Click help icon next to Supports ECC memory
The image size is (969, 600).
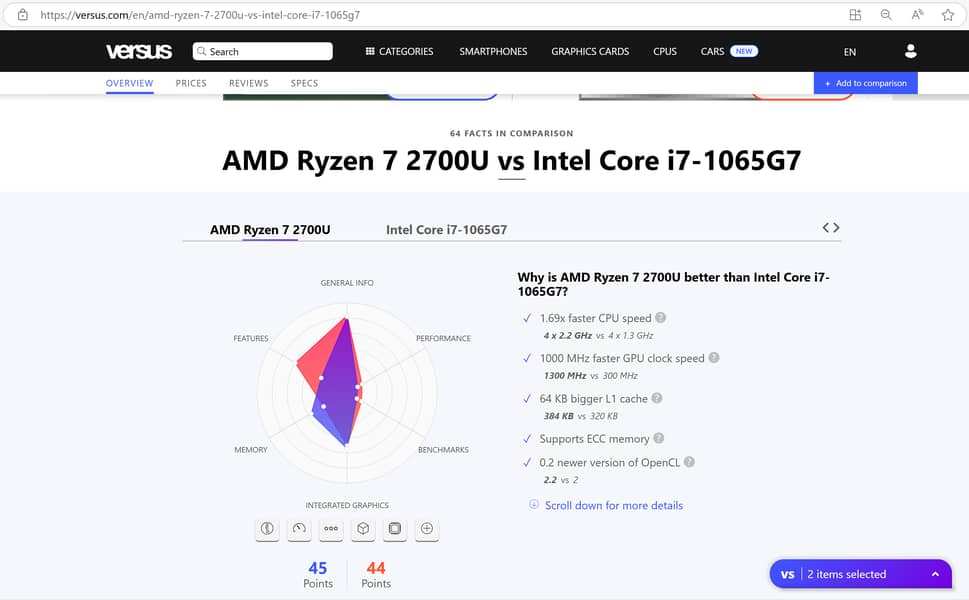click(x=659, y=438)
